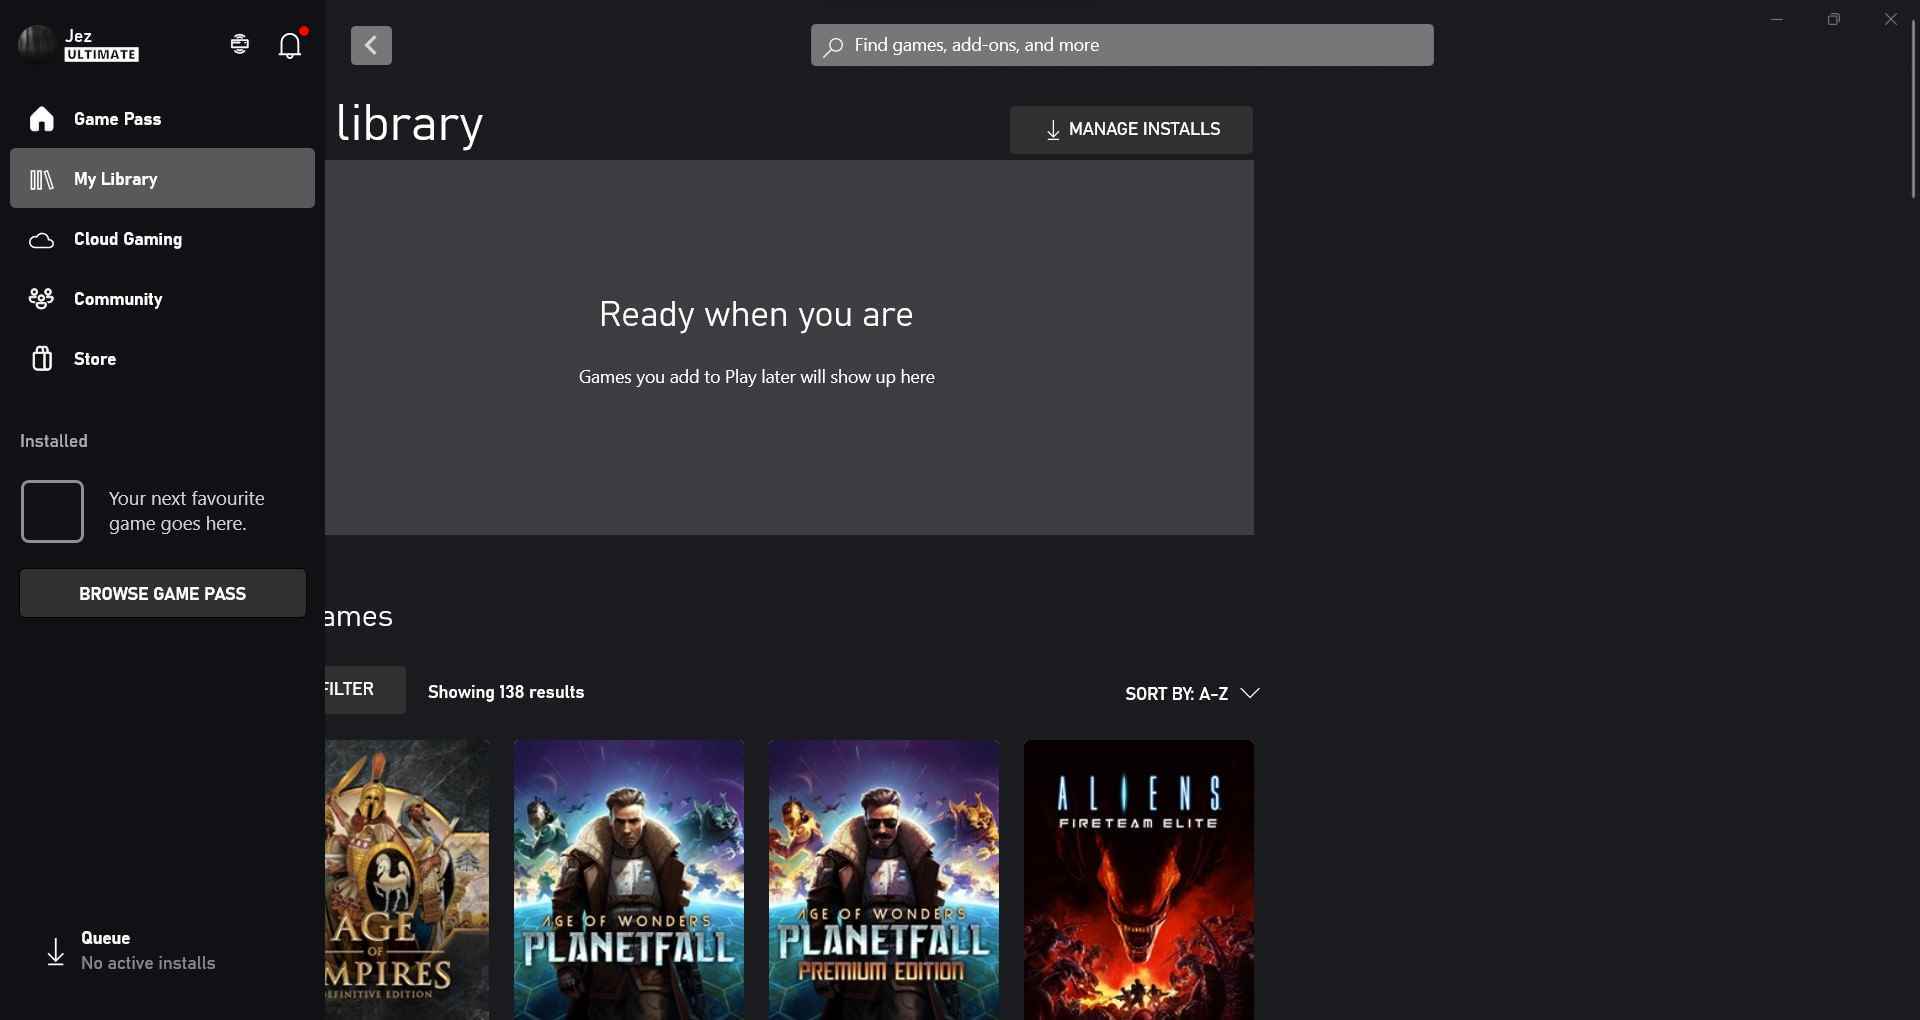
Task: Open the Filter button
Action: pos(365,690)
